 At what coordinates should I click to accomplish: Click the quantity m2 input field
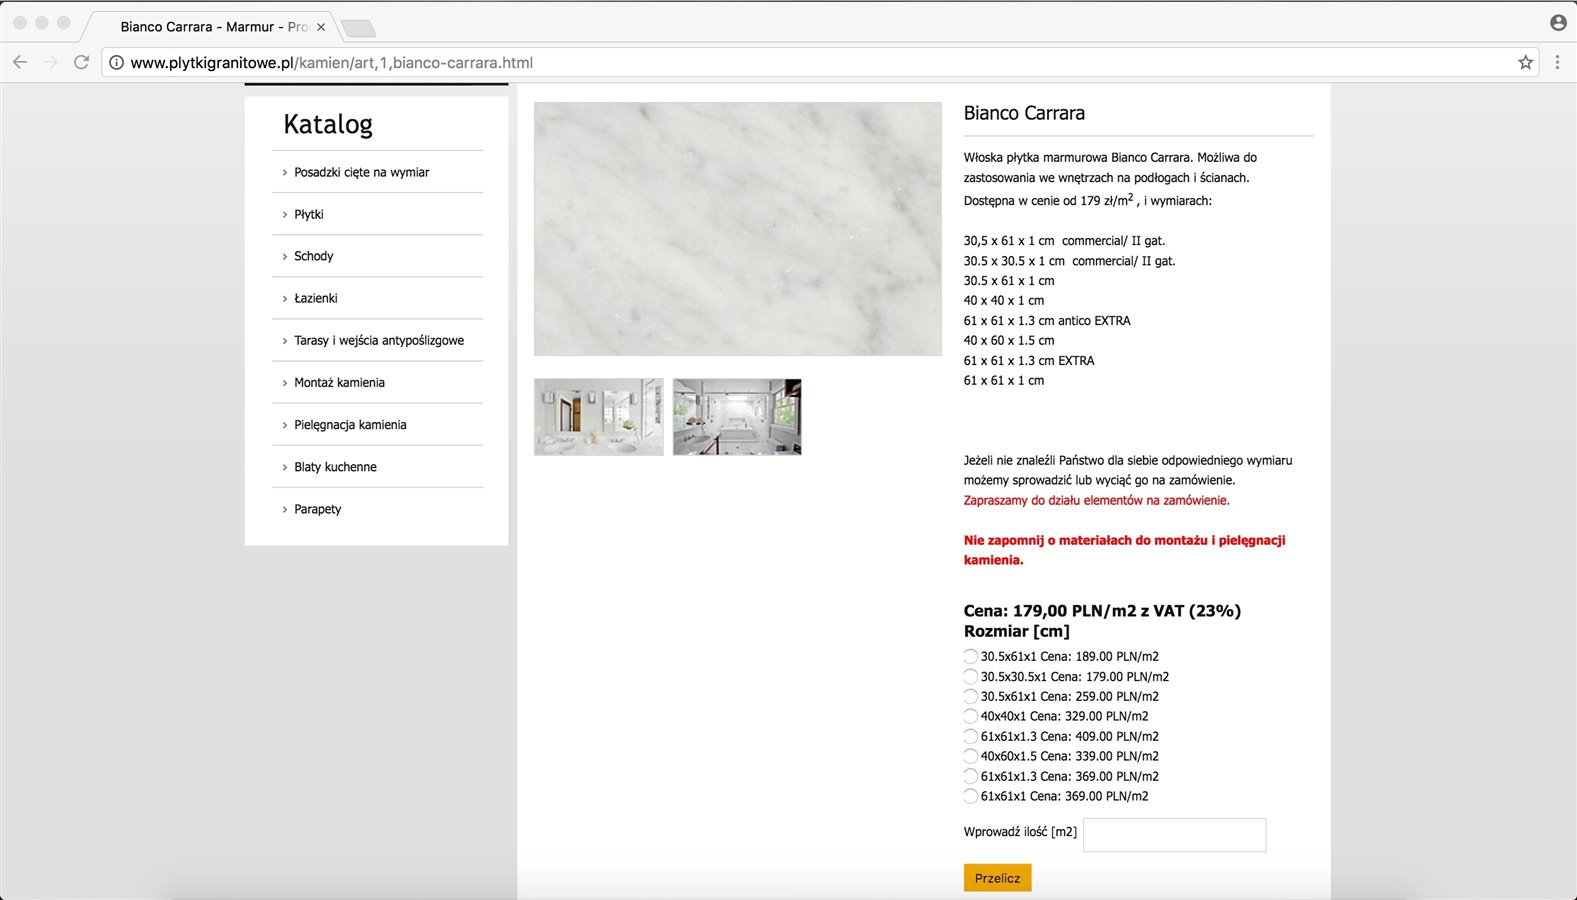tap(1174, 835)
